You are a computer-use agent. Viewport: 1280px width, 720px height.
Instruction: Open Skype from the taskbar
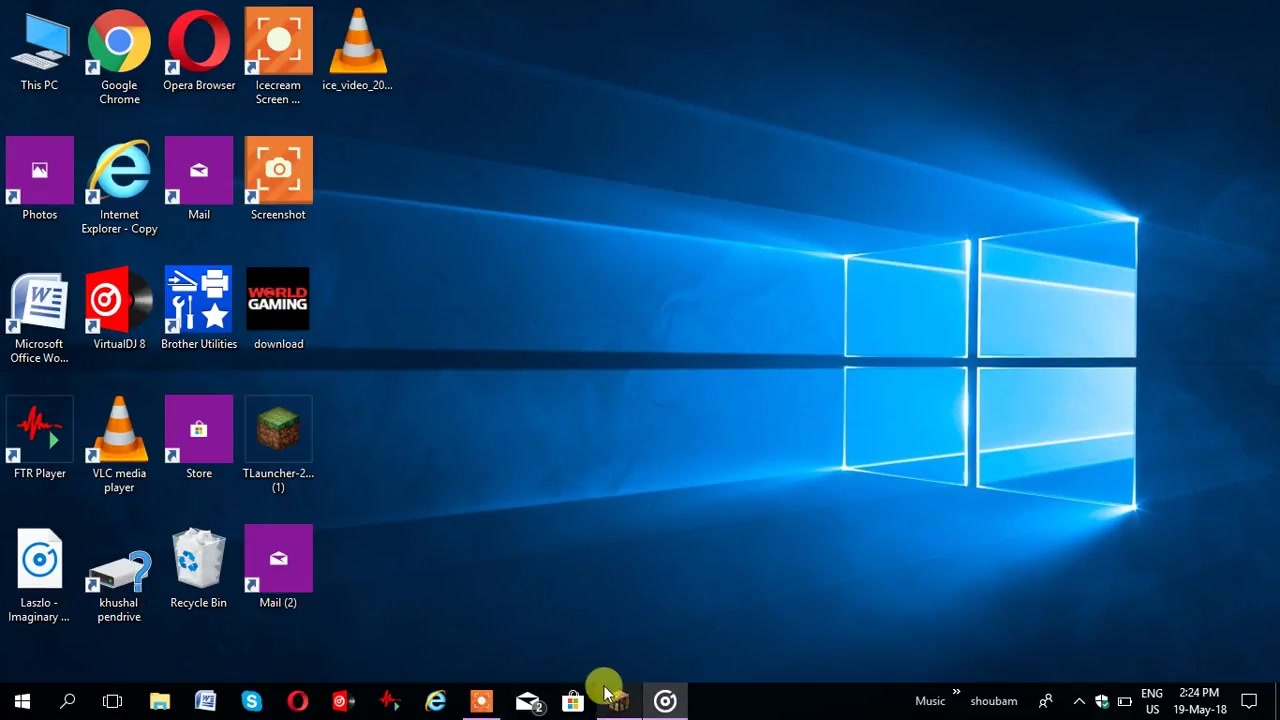[x=252, y=701]
